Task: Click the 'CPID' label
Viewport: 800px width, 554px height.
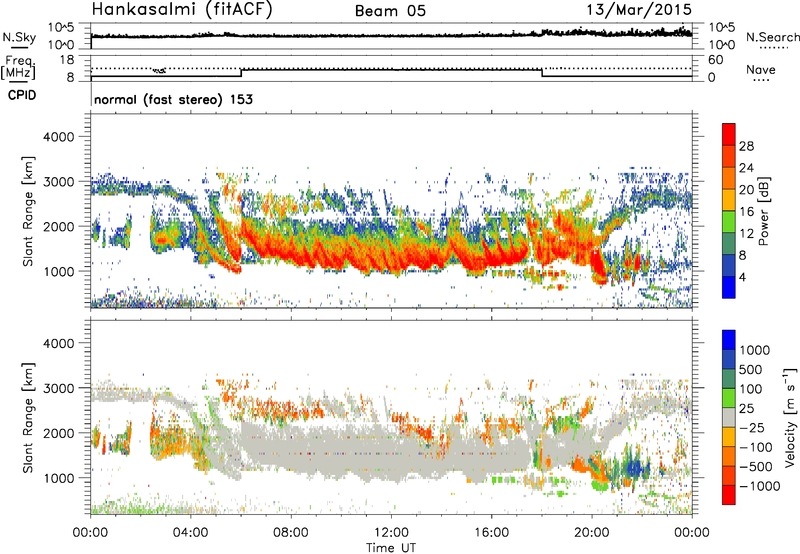Action: pyautogui.click(x=22, y=95)
